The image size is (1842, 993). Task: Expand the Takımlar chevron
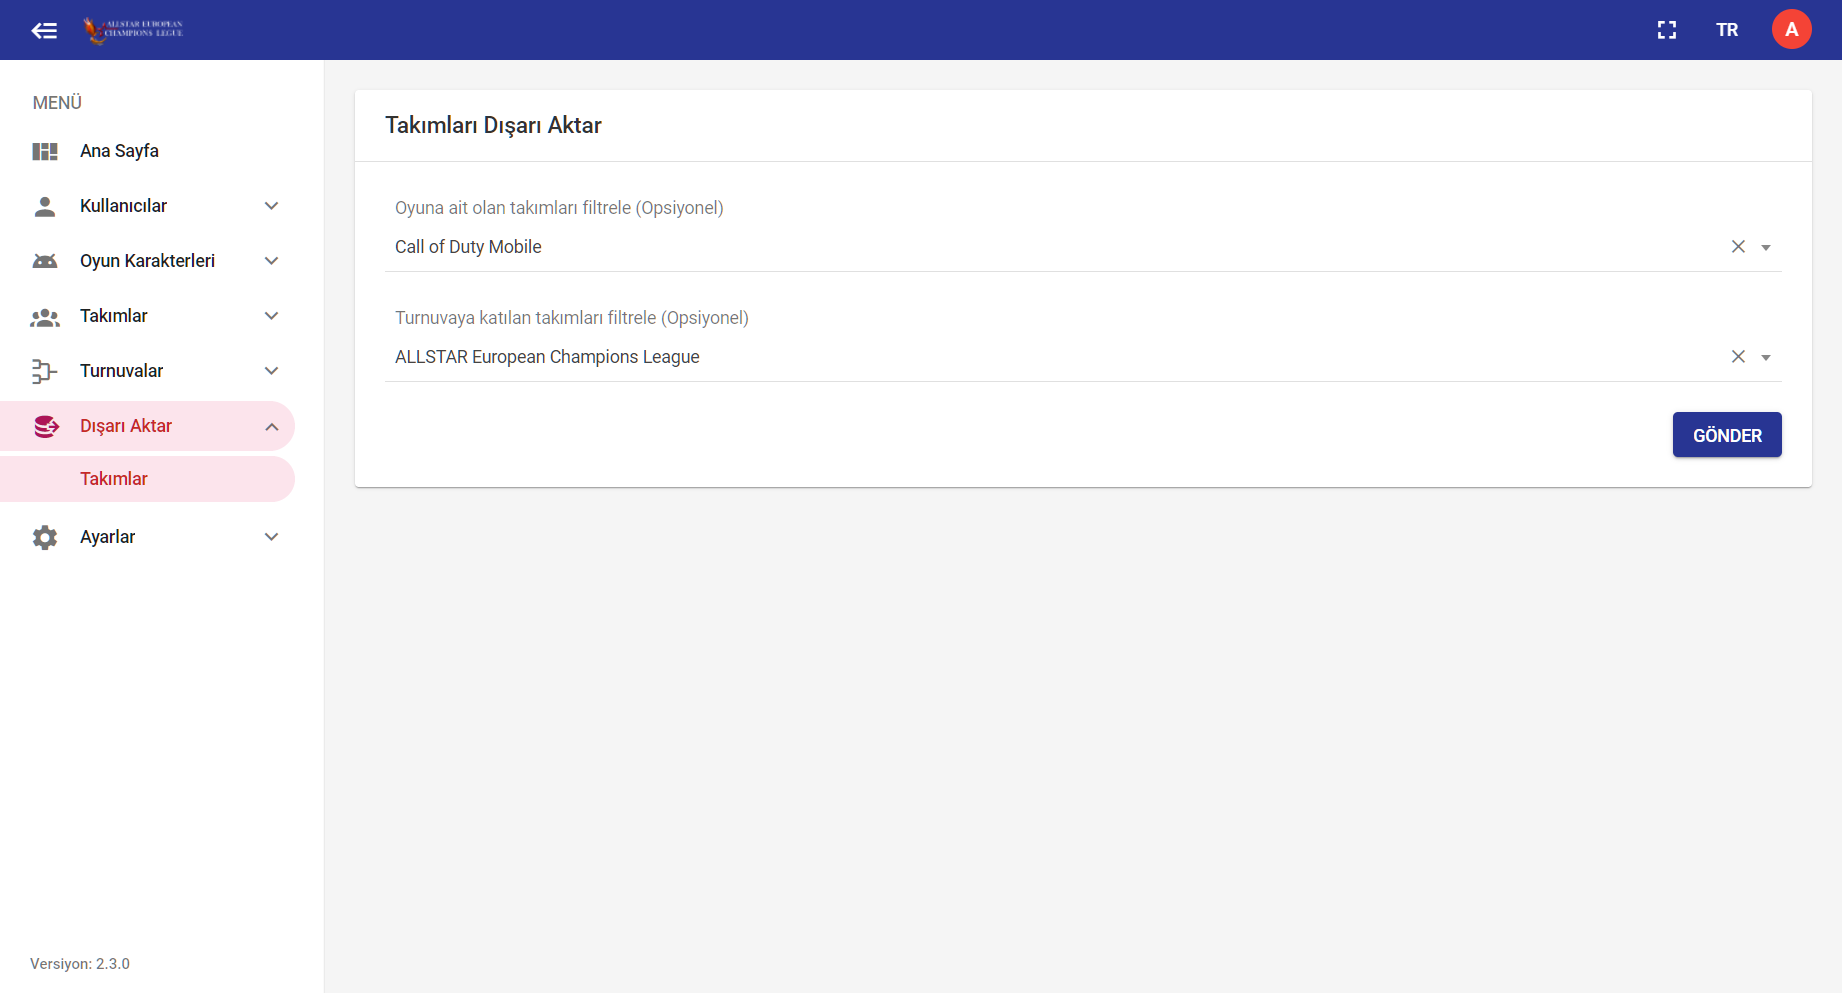pos(271,316)
